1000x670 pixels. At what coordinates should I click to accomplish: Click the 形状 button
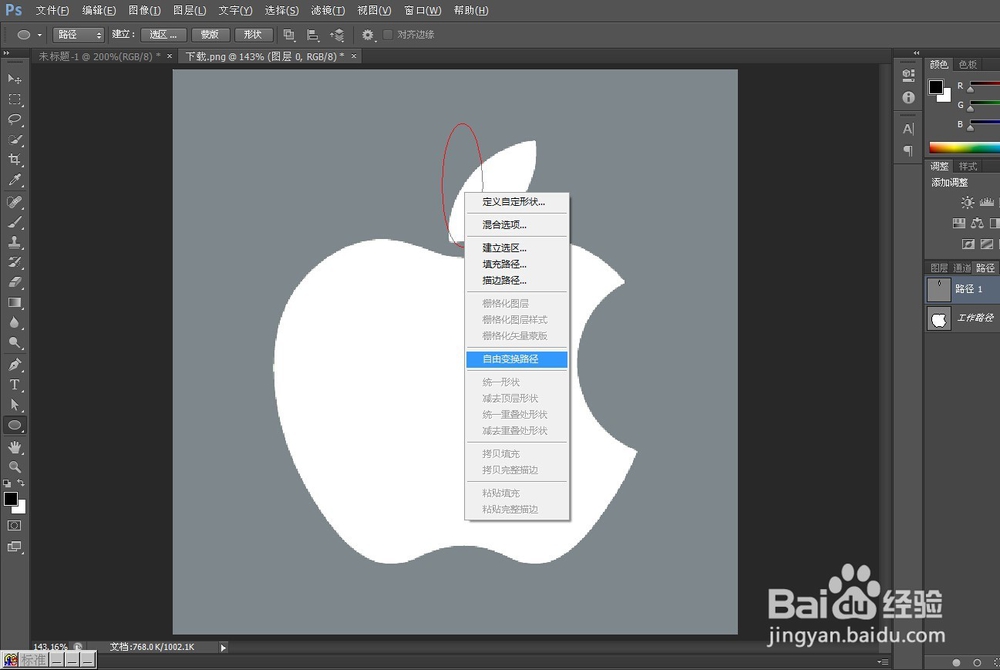253,35
